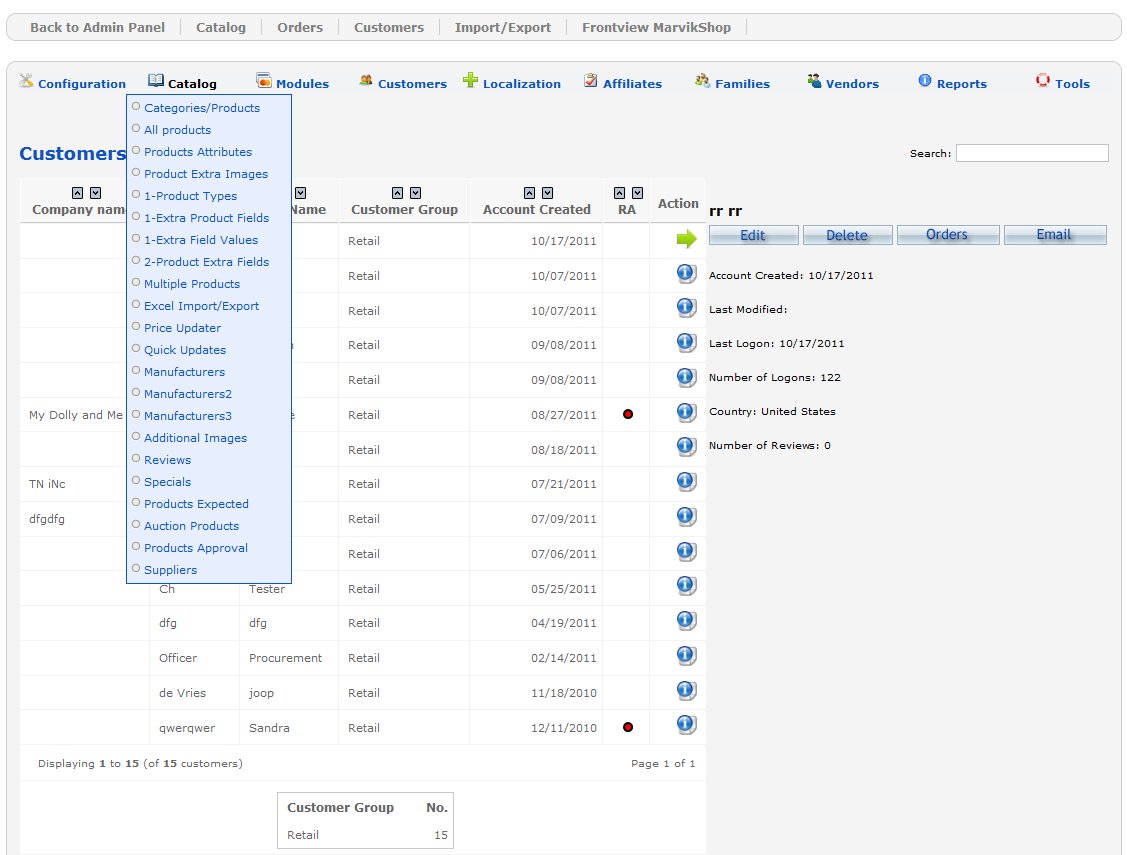Image resolution: width=1127 pixels, height=855 pixels.
Task: Click the Configuration tools icon
Action: click(27, 80)
